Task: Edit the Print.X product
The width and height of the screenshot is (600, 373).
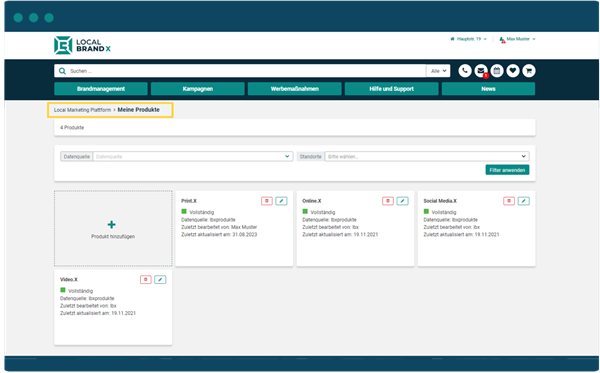Action: pyautogui.click(x=281, y=201)
